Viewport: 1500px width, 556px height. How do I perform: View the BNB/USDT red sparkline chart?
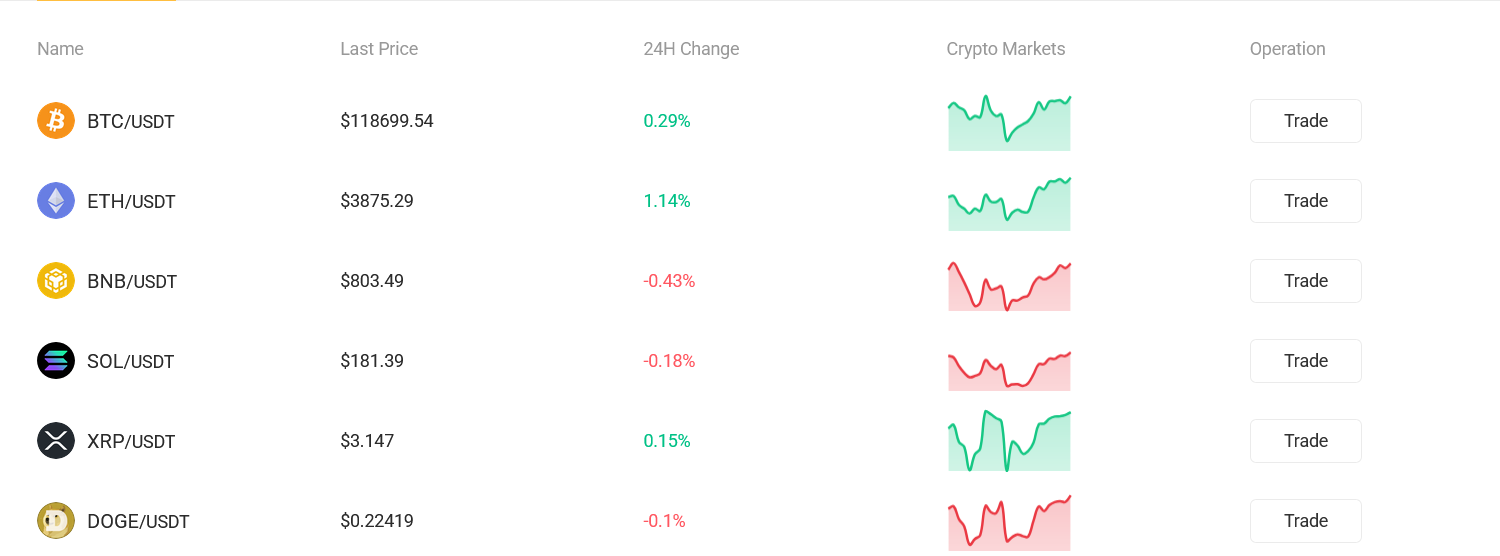coord(1009,286)
